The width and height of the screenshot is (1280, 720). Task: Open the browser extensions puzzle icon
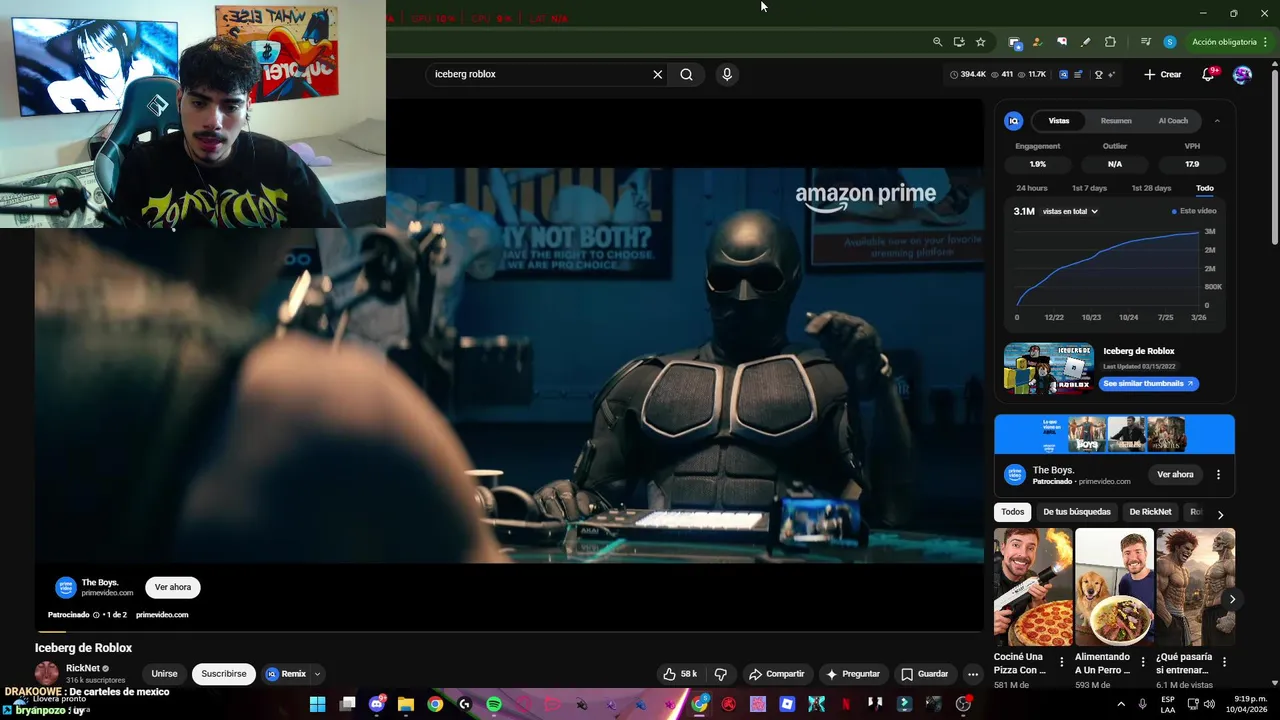pos(1110,42)
